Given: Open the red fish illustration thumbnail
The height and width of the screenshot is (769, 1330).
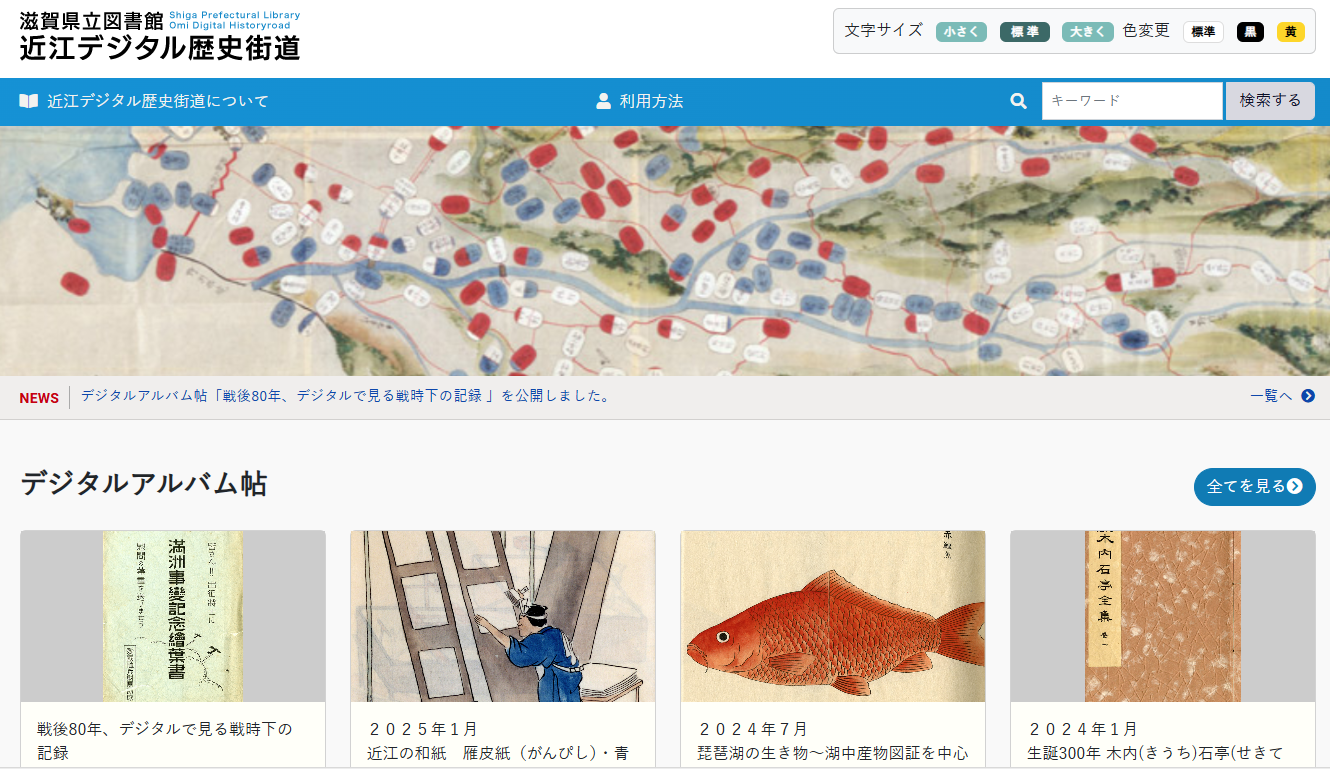Looking at the screenshot, I should click(x=833, y=616).
